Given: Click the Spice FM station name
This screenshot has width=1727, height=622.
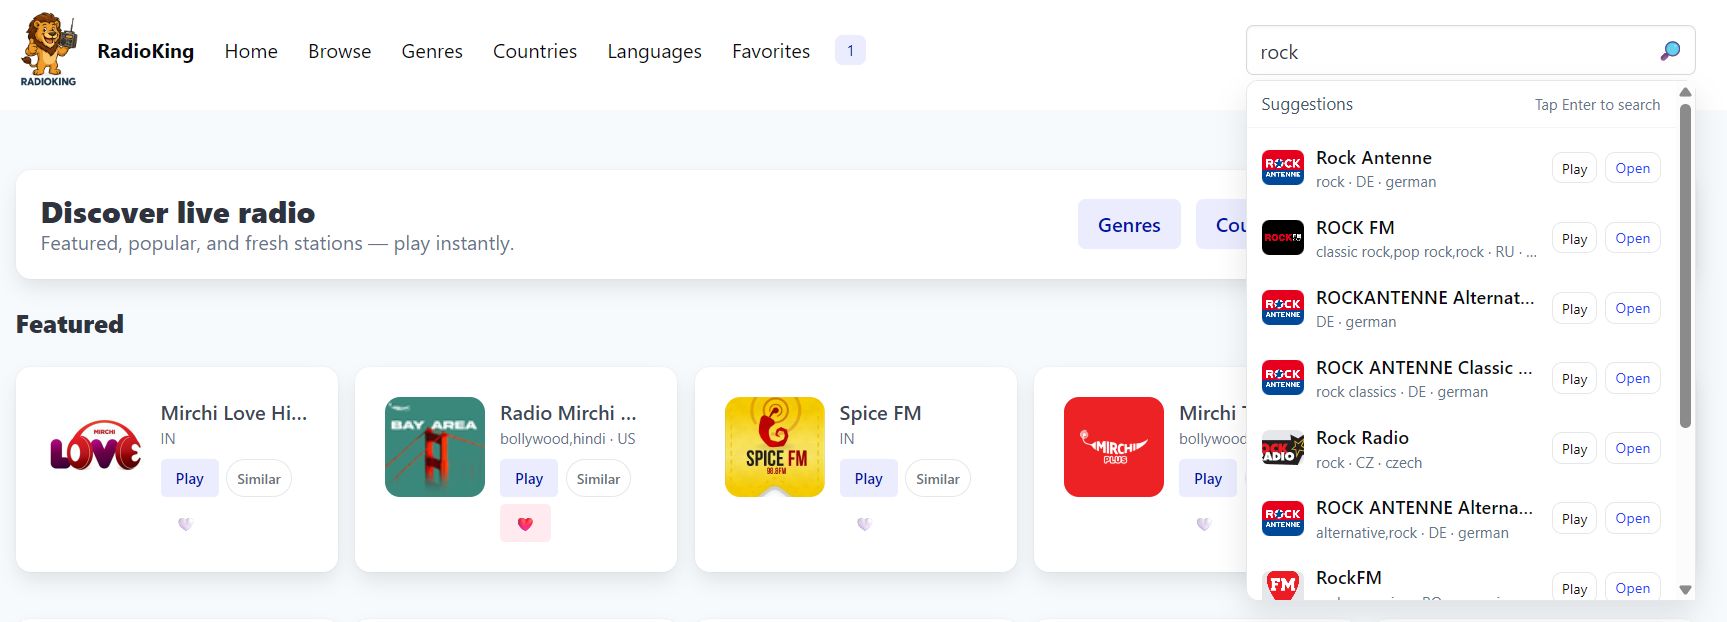Looking at the screenshot, I should pyautogui.click(x=880, y=413).
